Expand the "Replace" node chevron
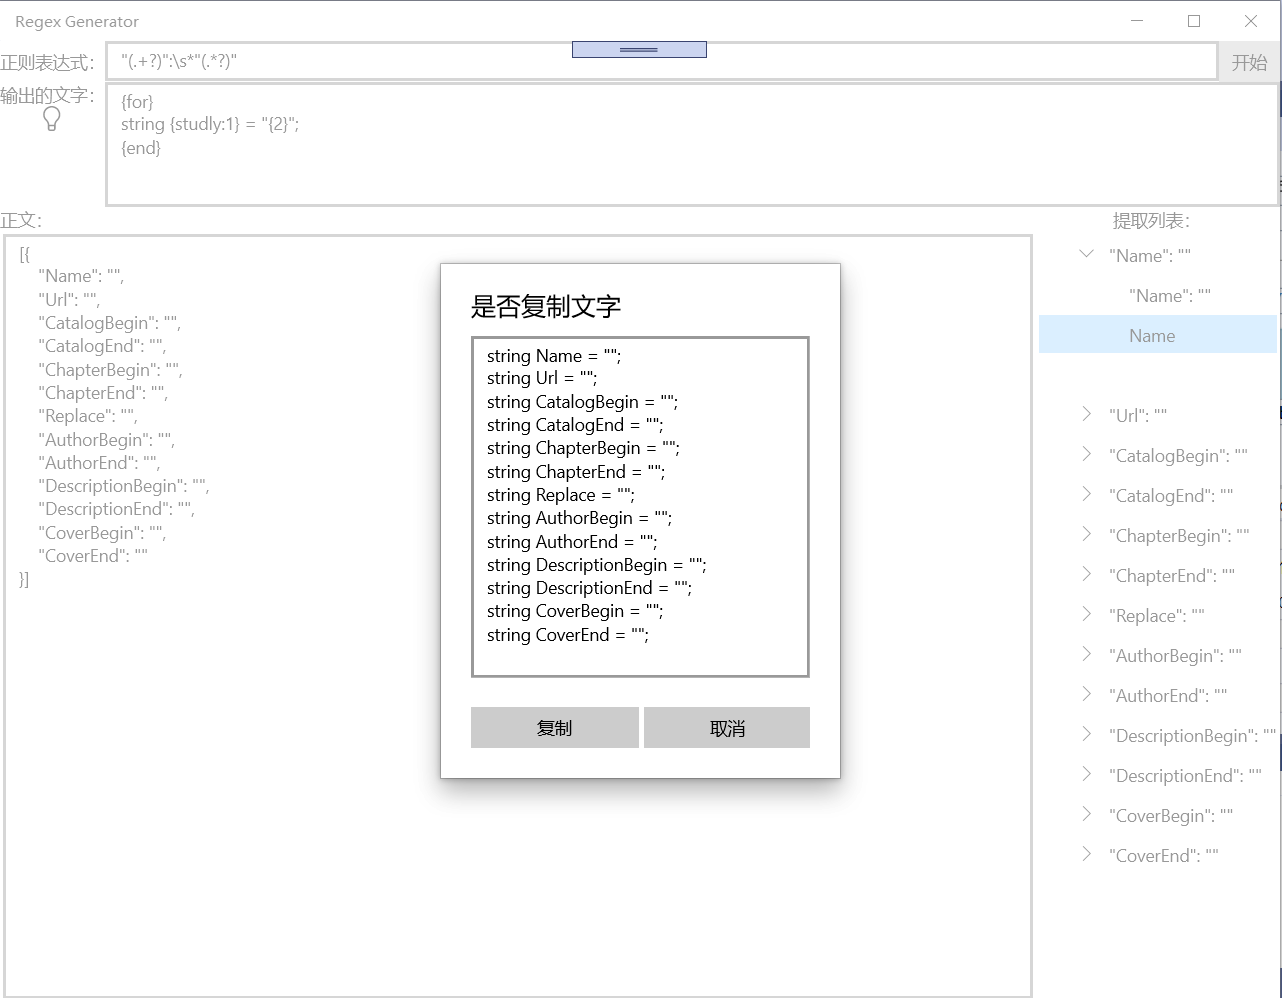Image resolution: width=1282 pixels, height=998 pixels. 1086,615
